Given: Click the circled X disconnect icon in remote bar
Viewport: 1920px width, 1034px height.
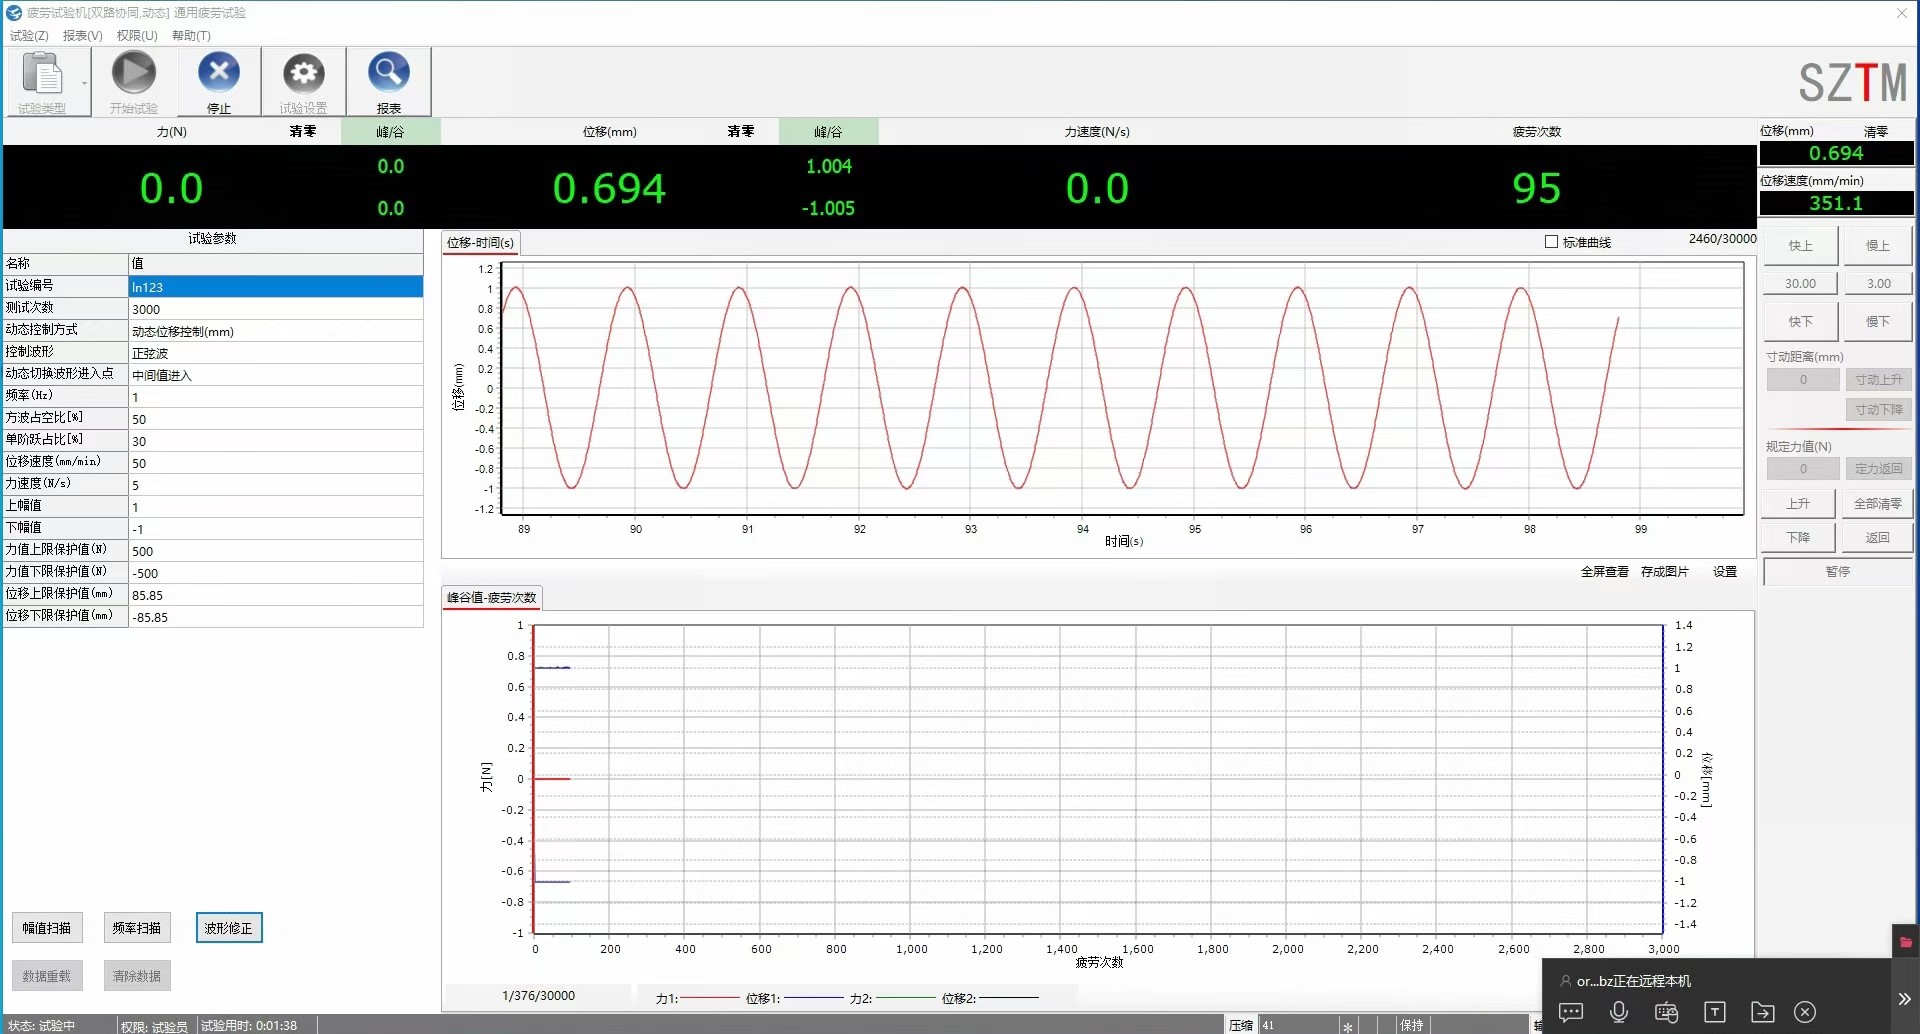Looking at the screenshot, I should click(1805, 1012).
